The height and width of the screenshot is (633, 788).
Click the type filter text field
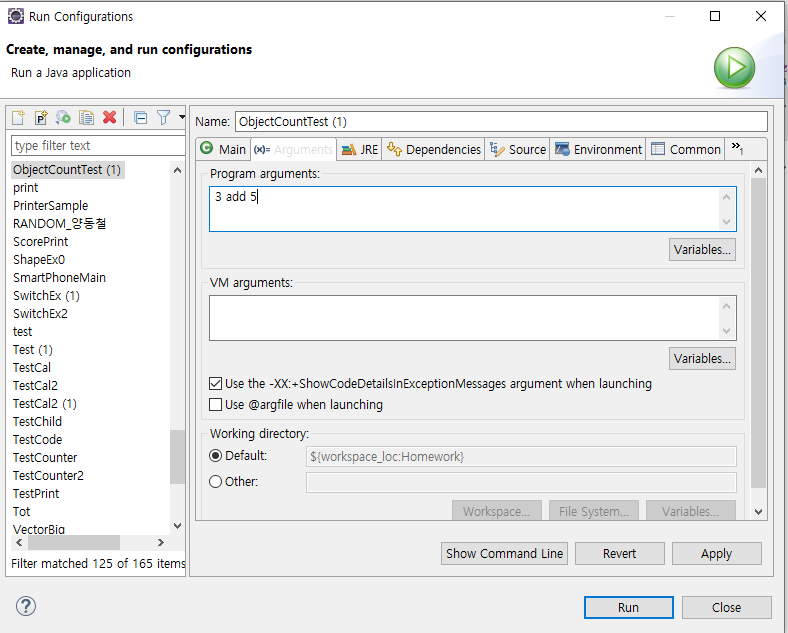pyautogui.click(x=98, y=146)
